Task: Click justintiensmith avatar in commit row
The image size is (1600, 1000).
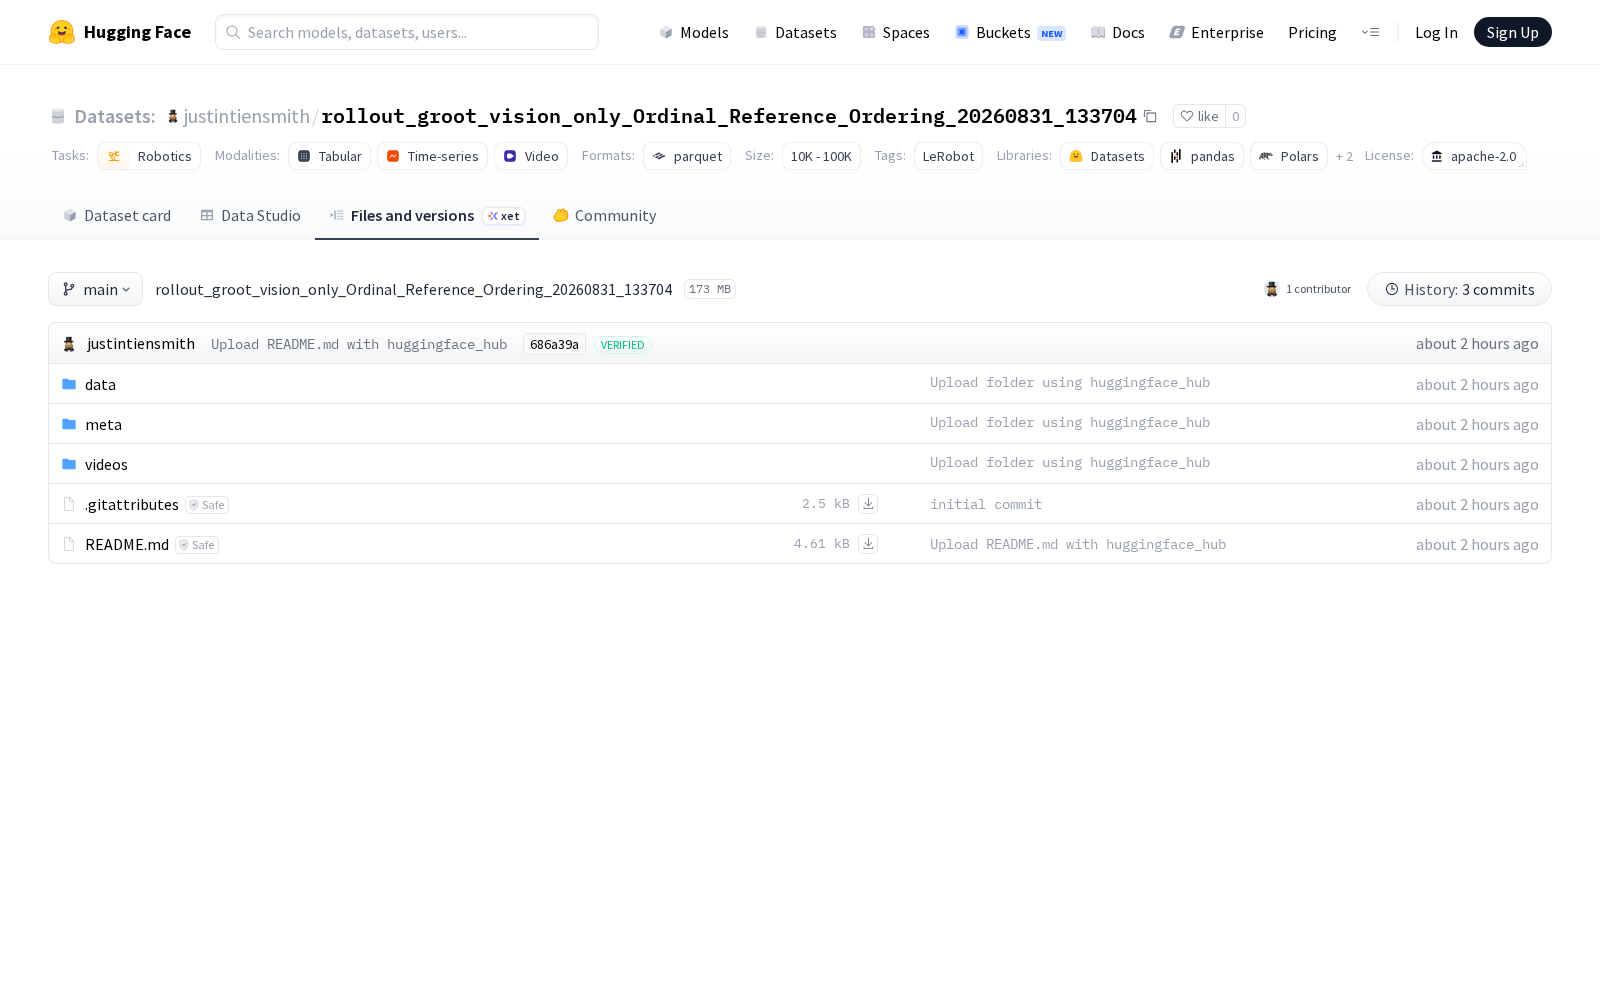Action: pos(69,344)
